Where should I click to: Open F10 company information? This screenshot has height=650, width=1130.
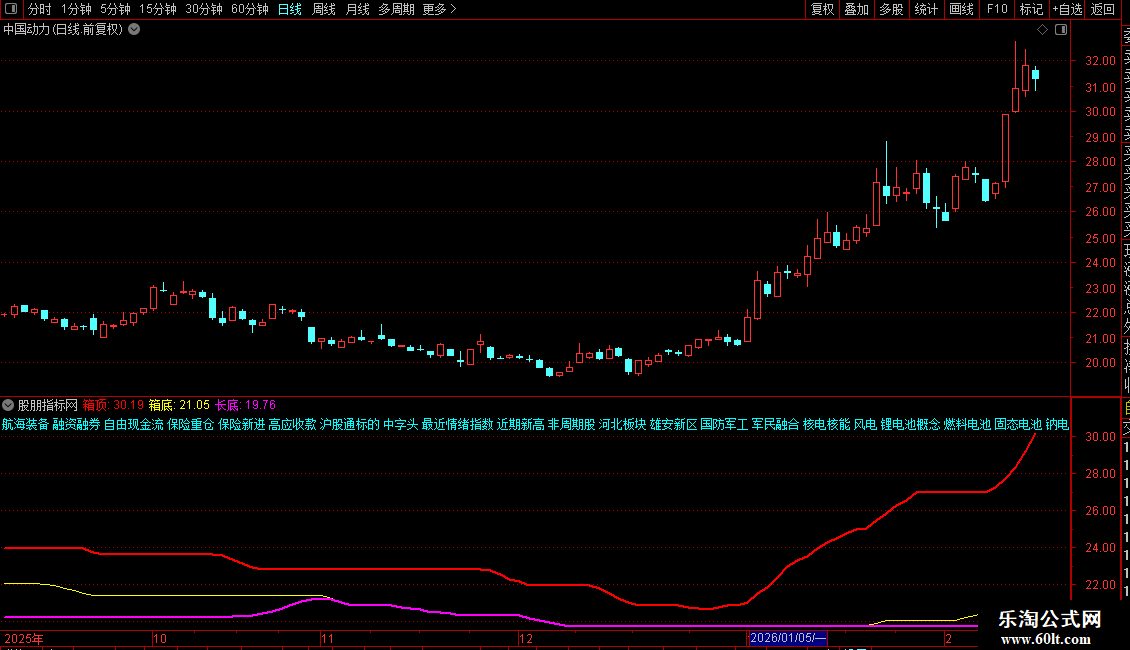point(997,9)
